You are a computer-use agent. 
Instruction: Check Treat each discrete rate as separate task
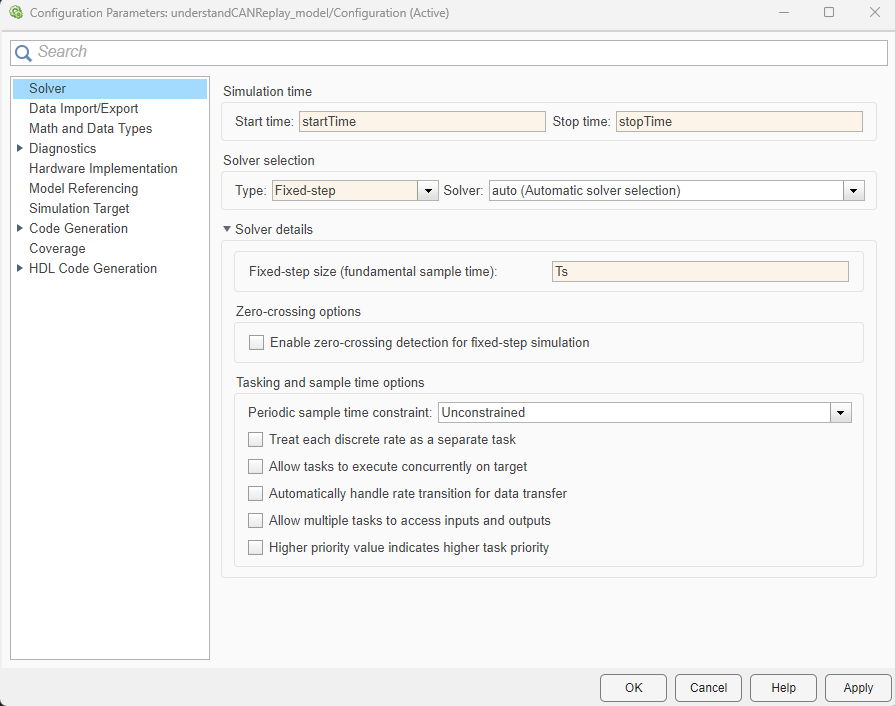[x=256, y=439]
